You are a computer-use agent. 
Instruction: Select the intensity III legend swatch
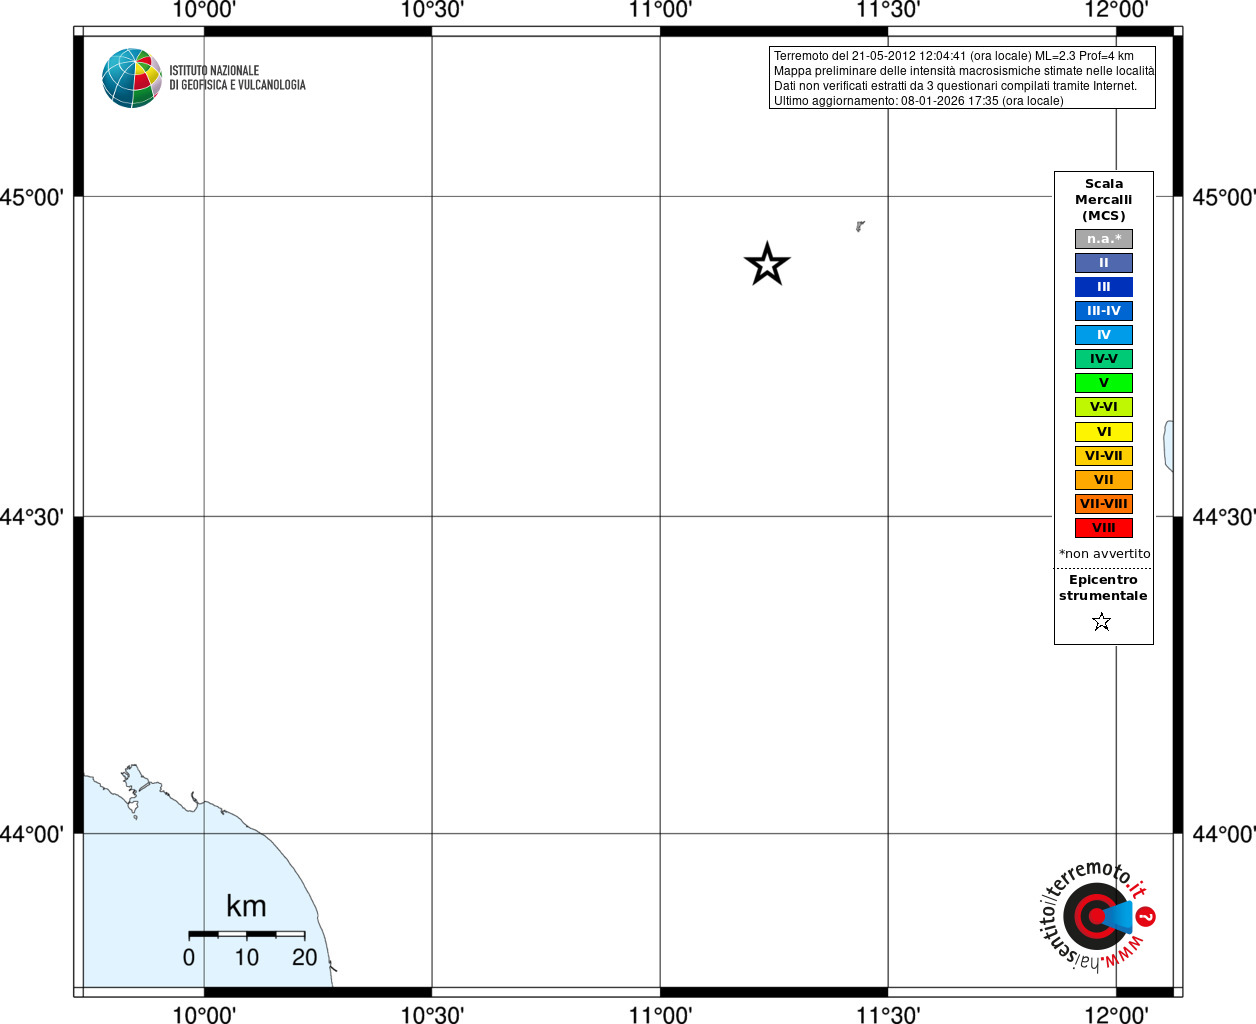[1104, 287]
